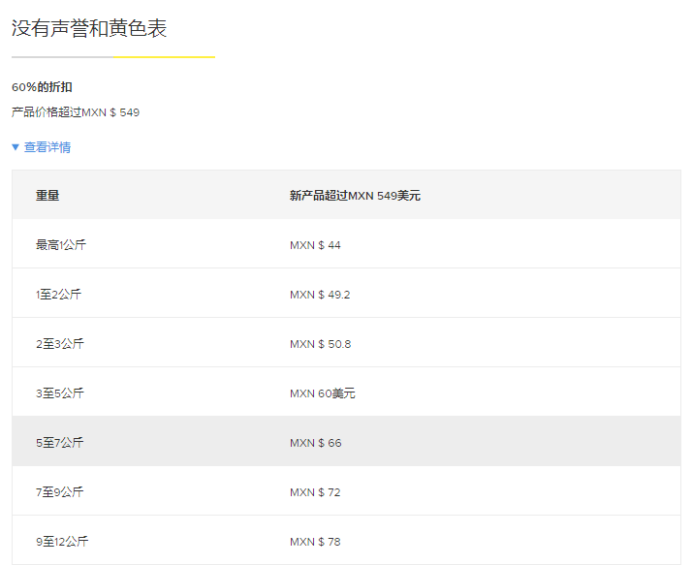Click the yellow segment of the reputation bar
692x565 pixels.
click(x=164, y=57)
